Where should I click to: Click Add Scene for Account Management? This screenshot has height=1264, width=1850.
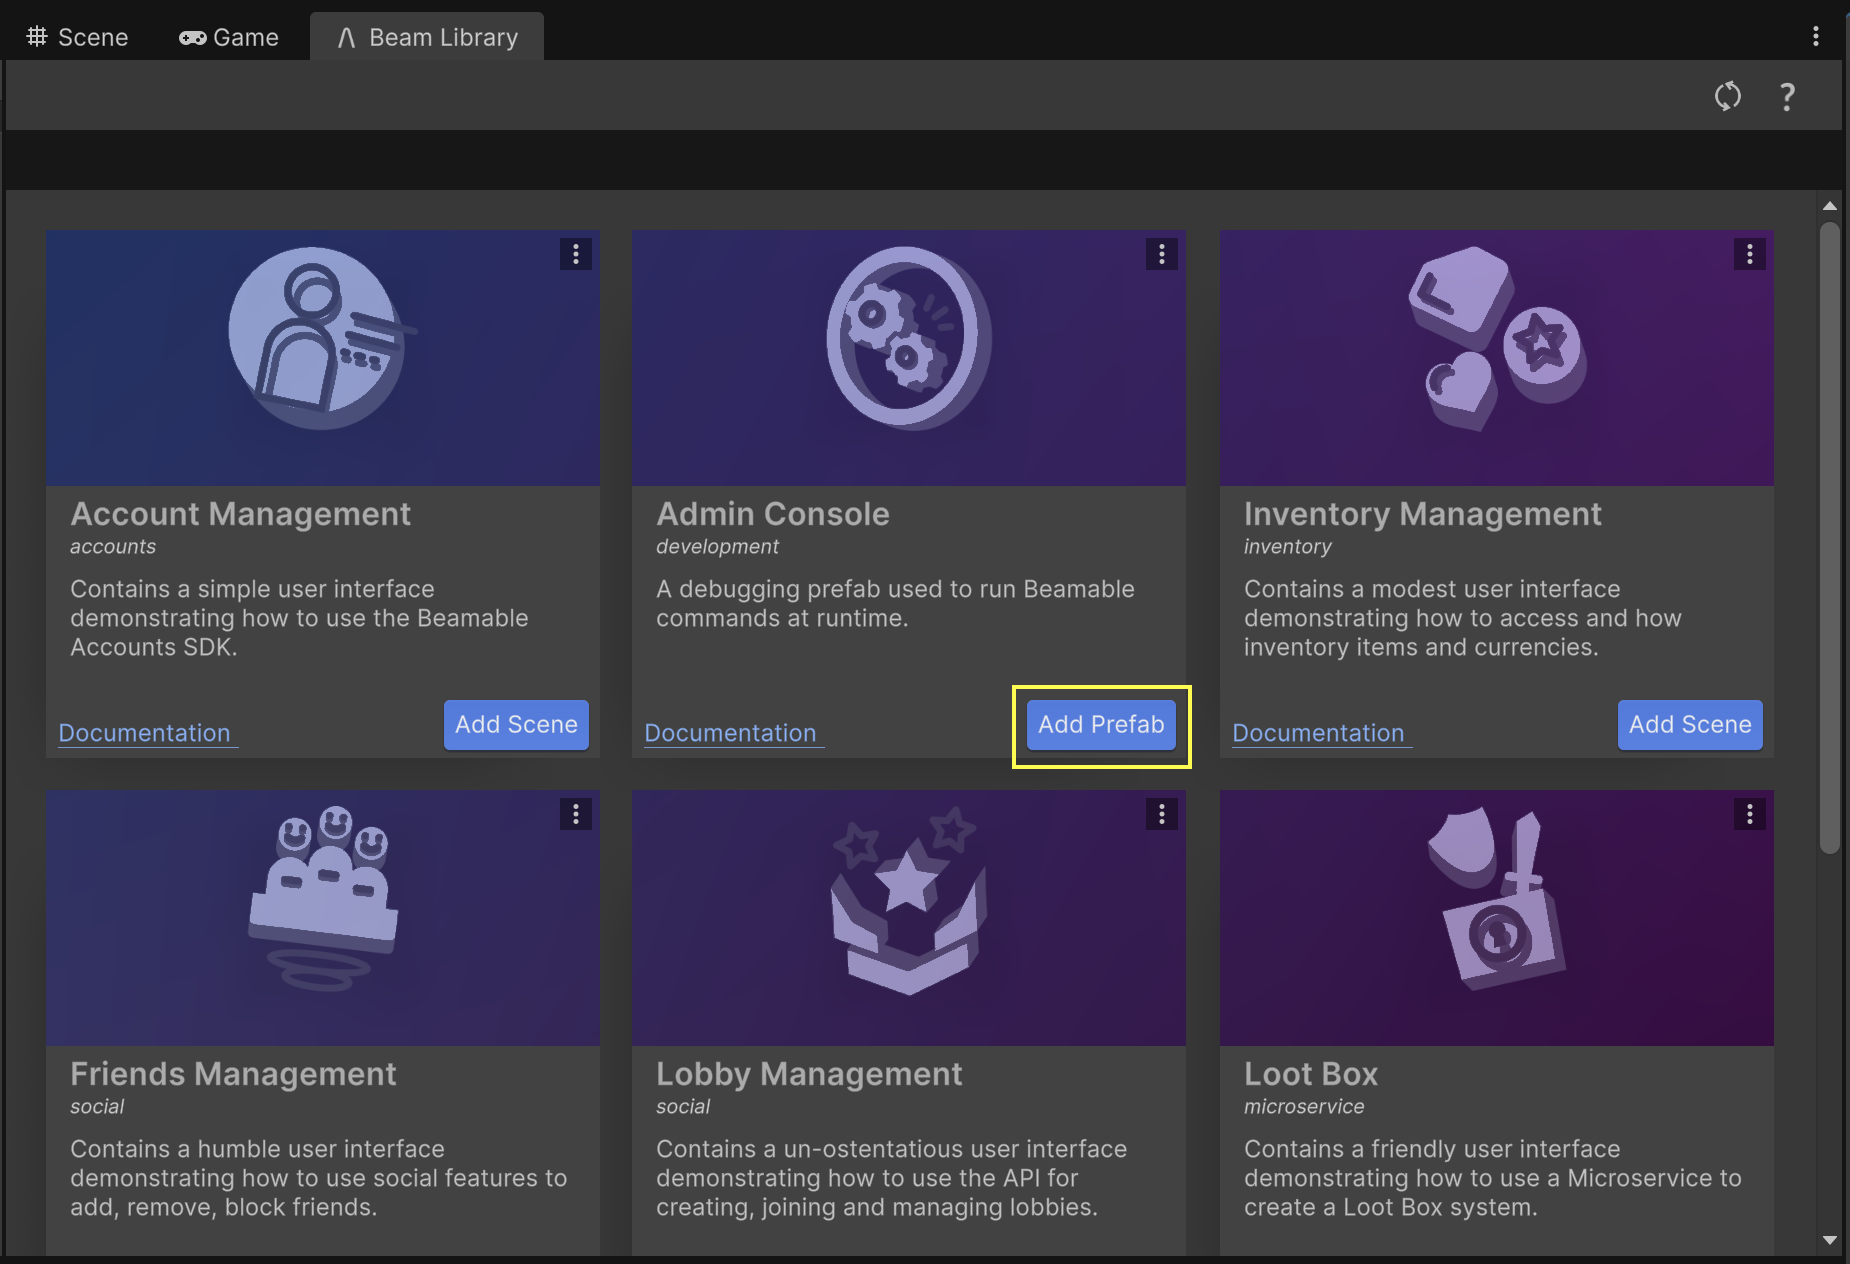(x=516, y=725)
